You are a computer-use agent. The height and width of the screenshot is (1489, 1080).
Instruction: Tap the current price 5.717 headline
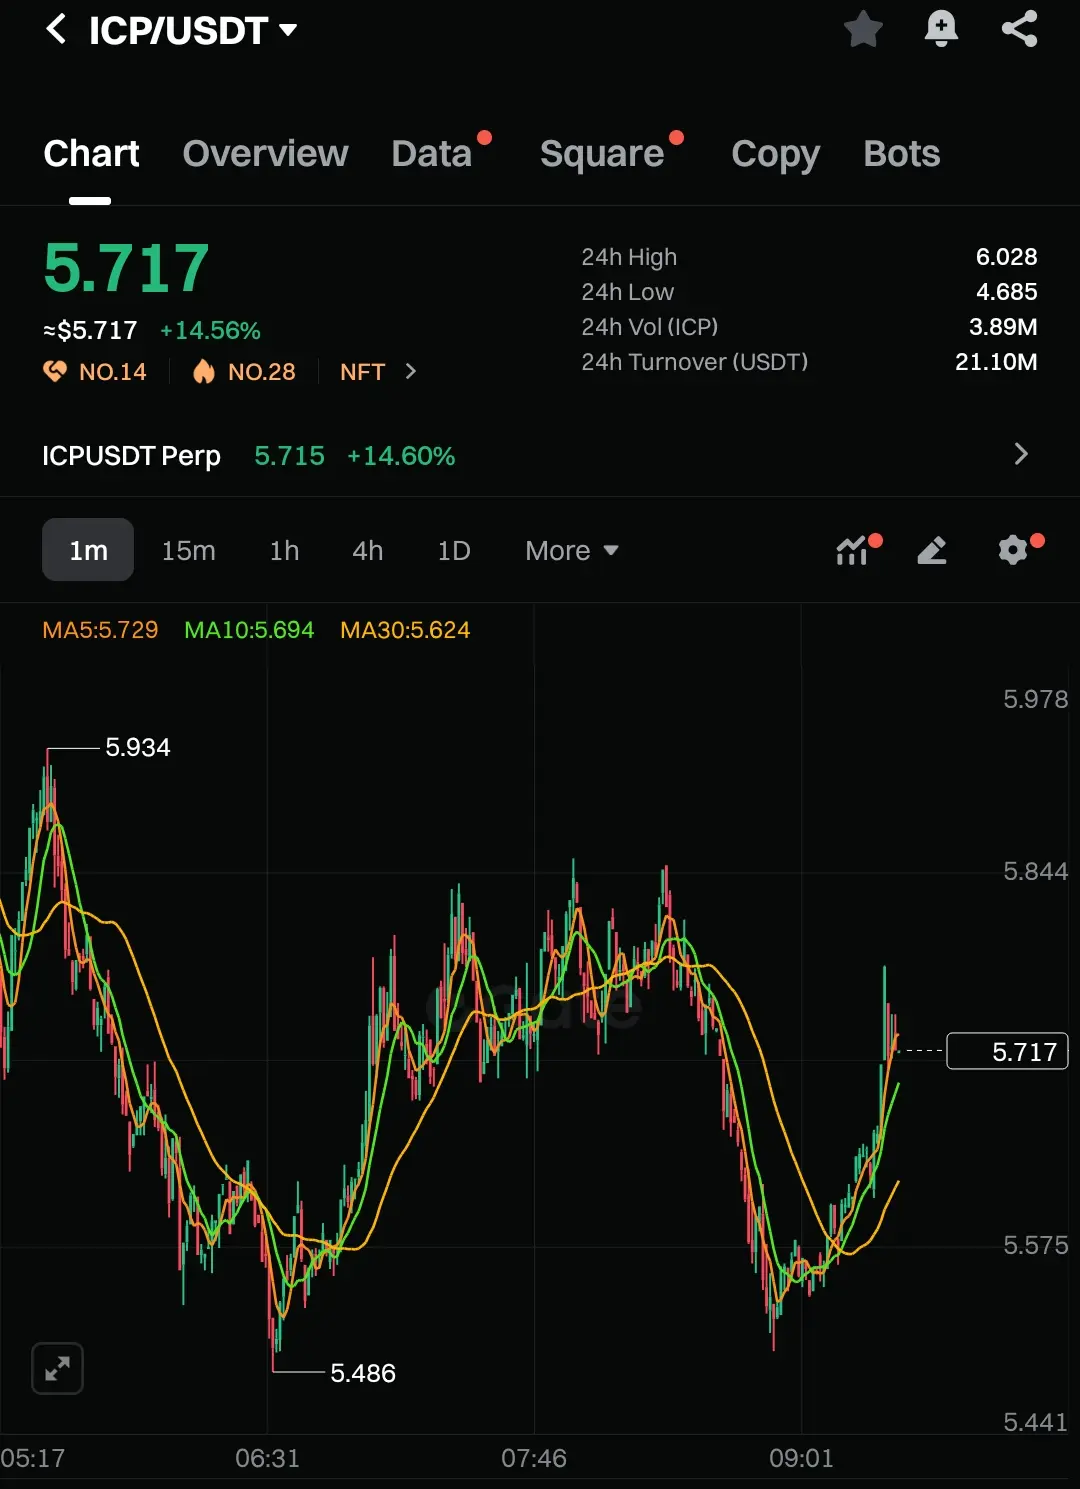click(x=126, y=268)
